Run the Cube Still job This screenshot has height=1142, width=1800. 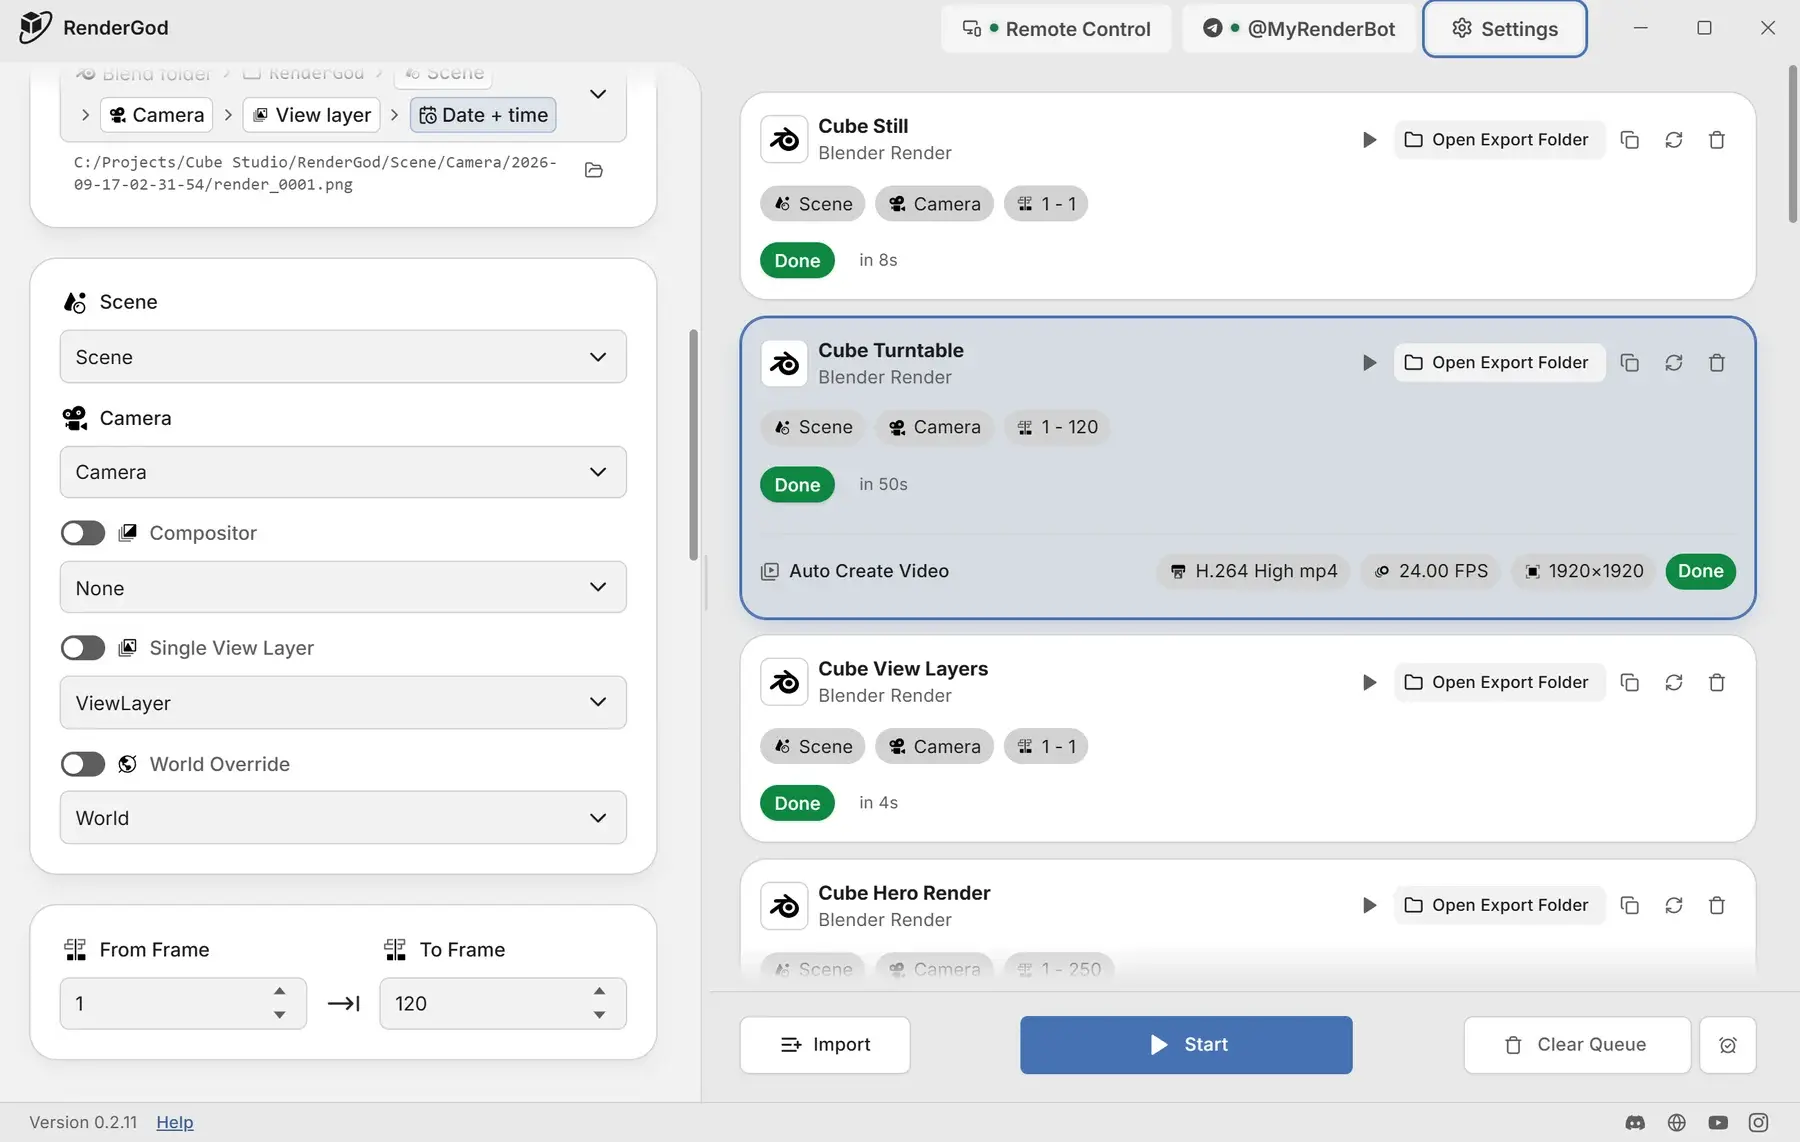coord(1369,140)
